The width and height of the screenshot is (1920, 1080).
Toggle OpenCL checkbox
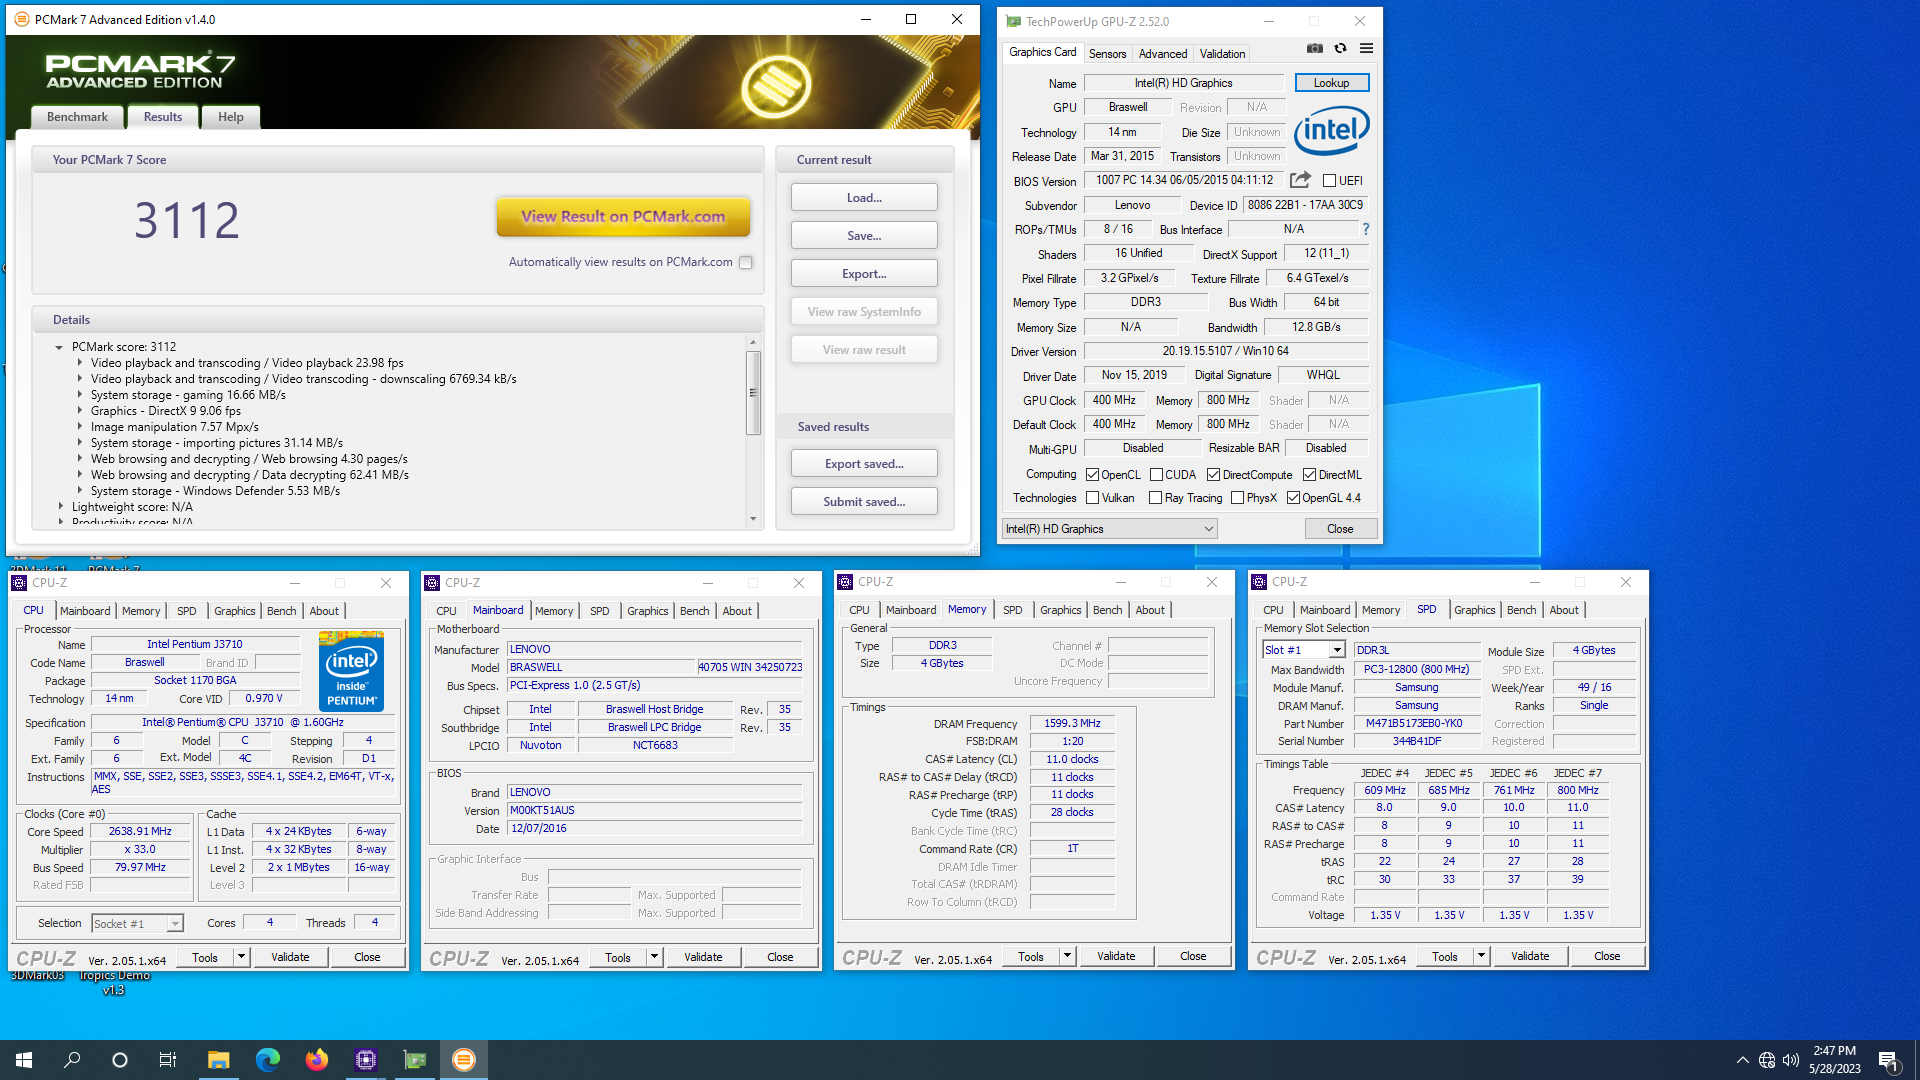1092,475
